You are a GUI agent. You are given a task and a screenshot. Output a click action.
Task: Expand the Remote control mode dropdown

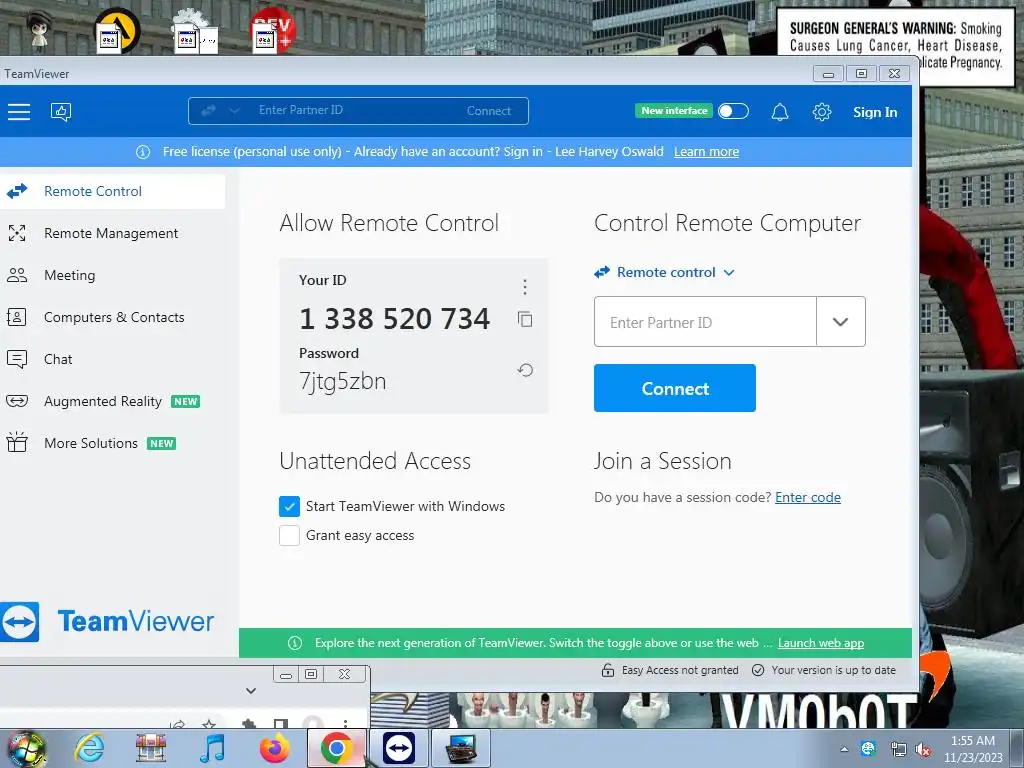(729, 272)
